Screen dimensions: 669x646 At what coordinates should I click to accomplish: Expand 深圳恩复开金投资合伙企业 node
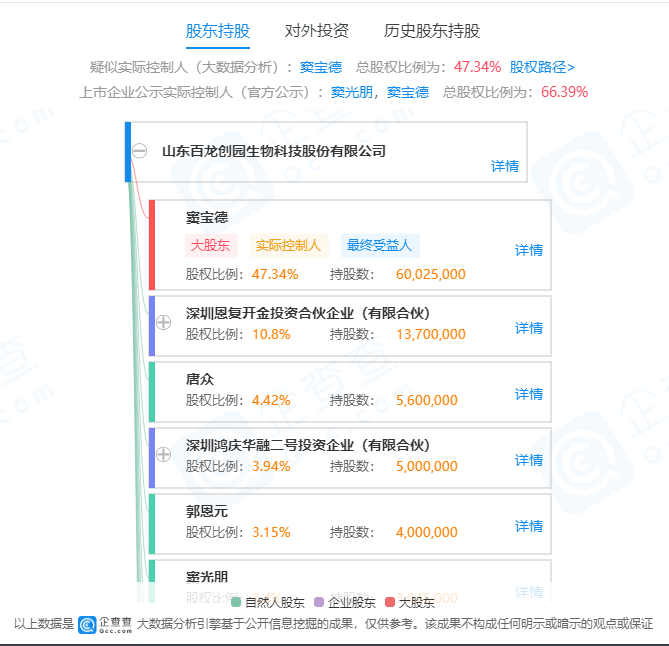point(163,322)
